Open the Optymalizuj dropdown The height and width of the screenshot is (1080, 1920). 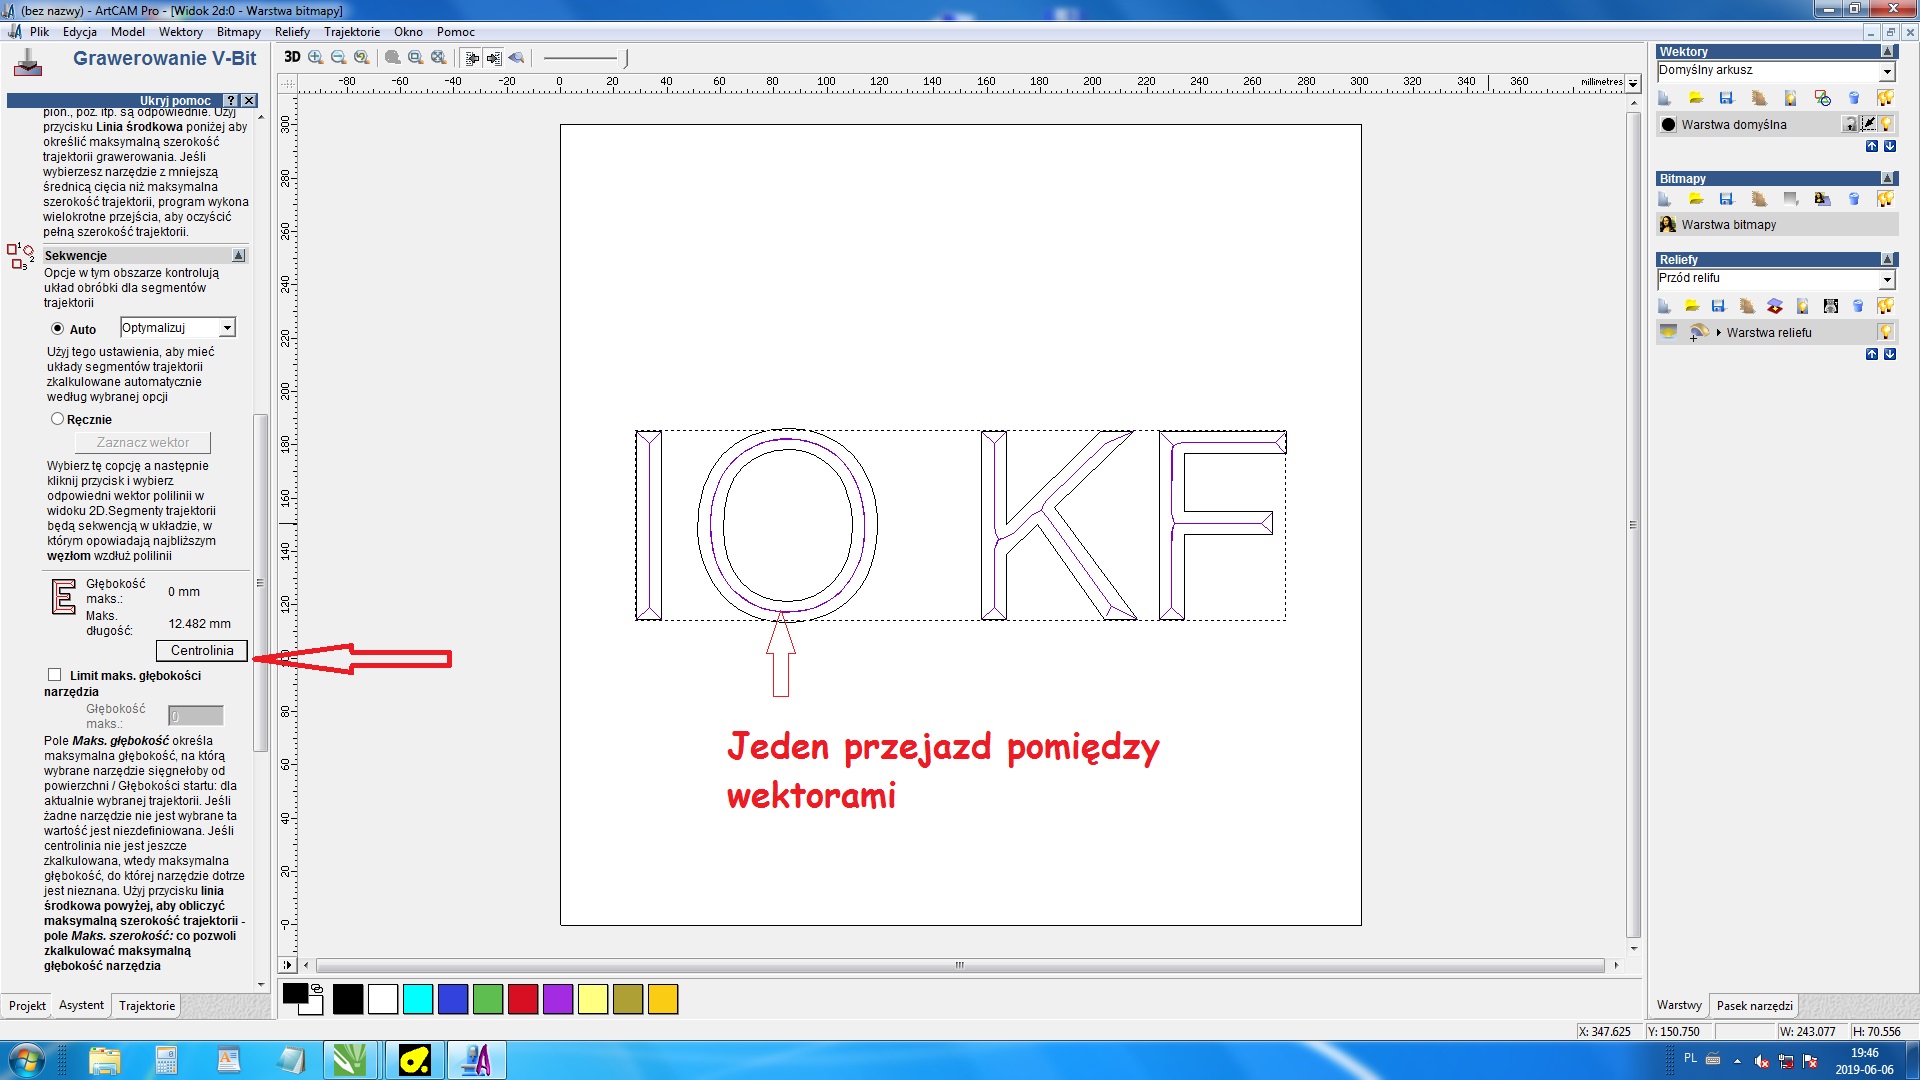pos(227,328)
